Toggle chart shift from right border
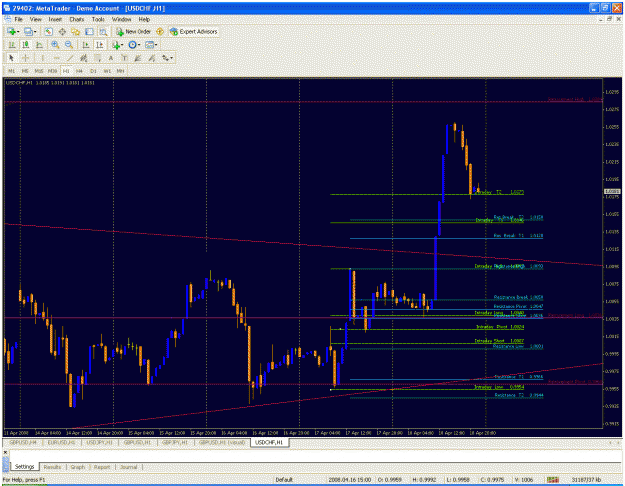This screenshot has width=625, height=486. [100, 45]
